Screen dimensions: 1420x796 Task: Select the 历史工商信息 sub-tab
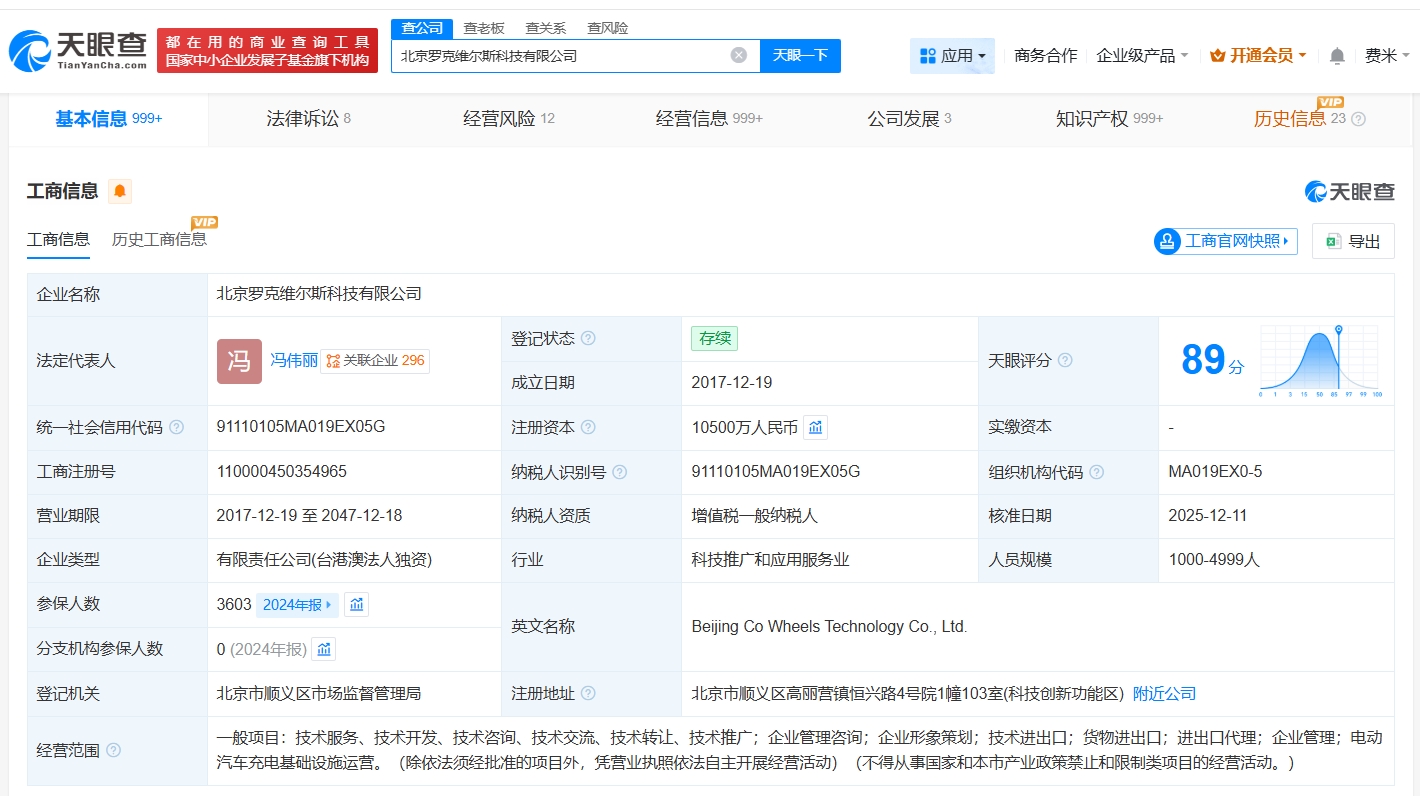pyautogui.click(x=159, y=239)
